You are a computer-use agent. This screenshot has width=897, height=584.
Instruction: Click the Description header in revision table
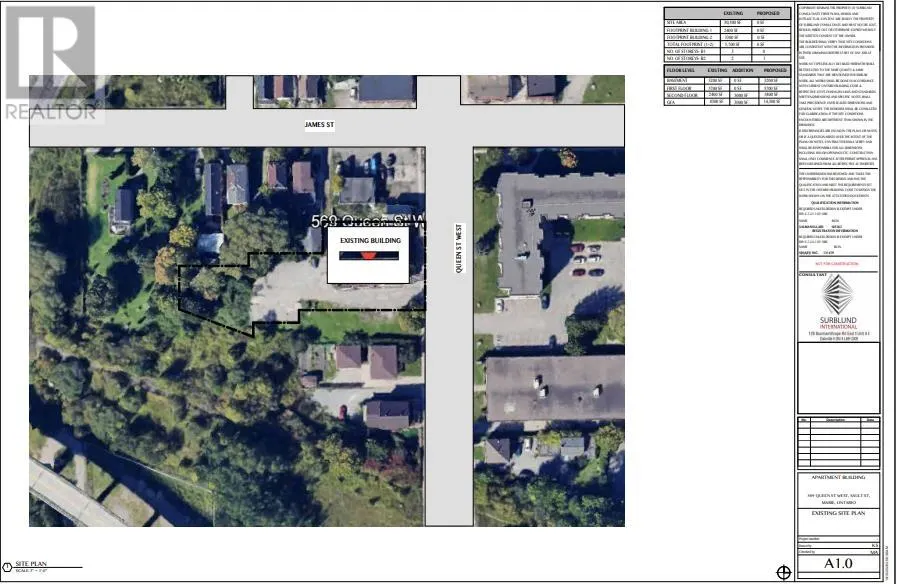835,420
